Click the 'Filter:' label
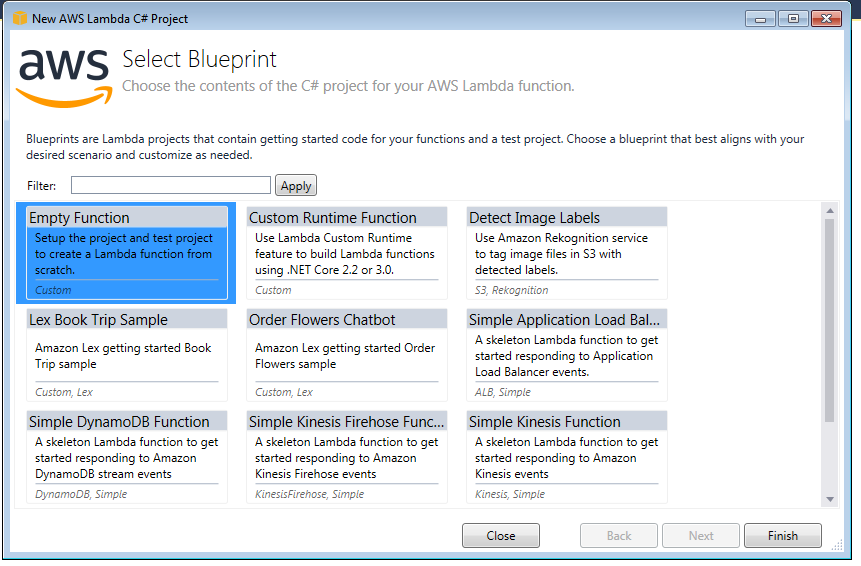This screenshot has height=566, width=861. click(42, 186)
